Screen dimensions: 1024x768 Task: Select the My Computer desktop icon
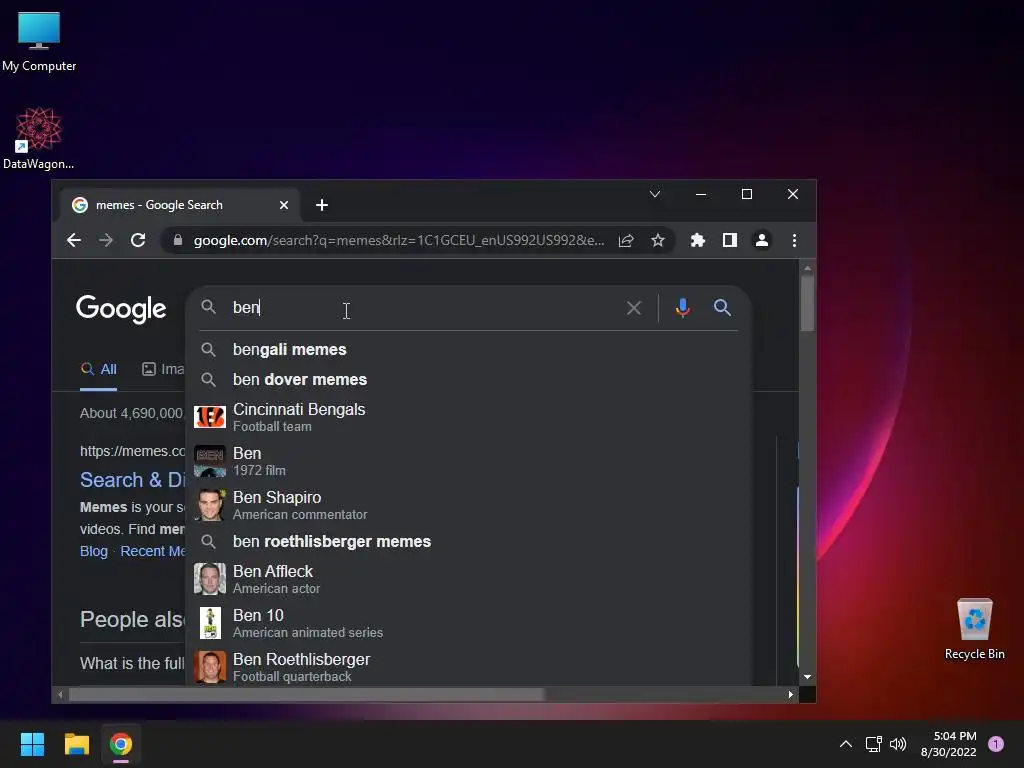[x=39, y=42]
